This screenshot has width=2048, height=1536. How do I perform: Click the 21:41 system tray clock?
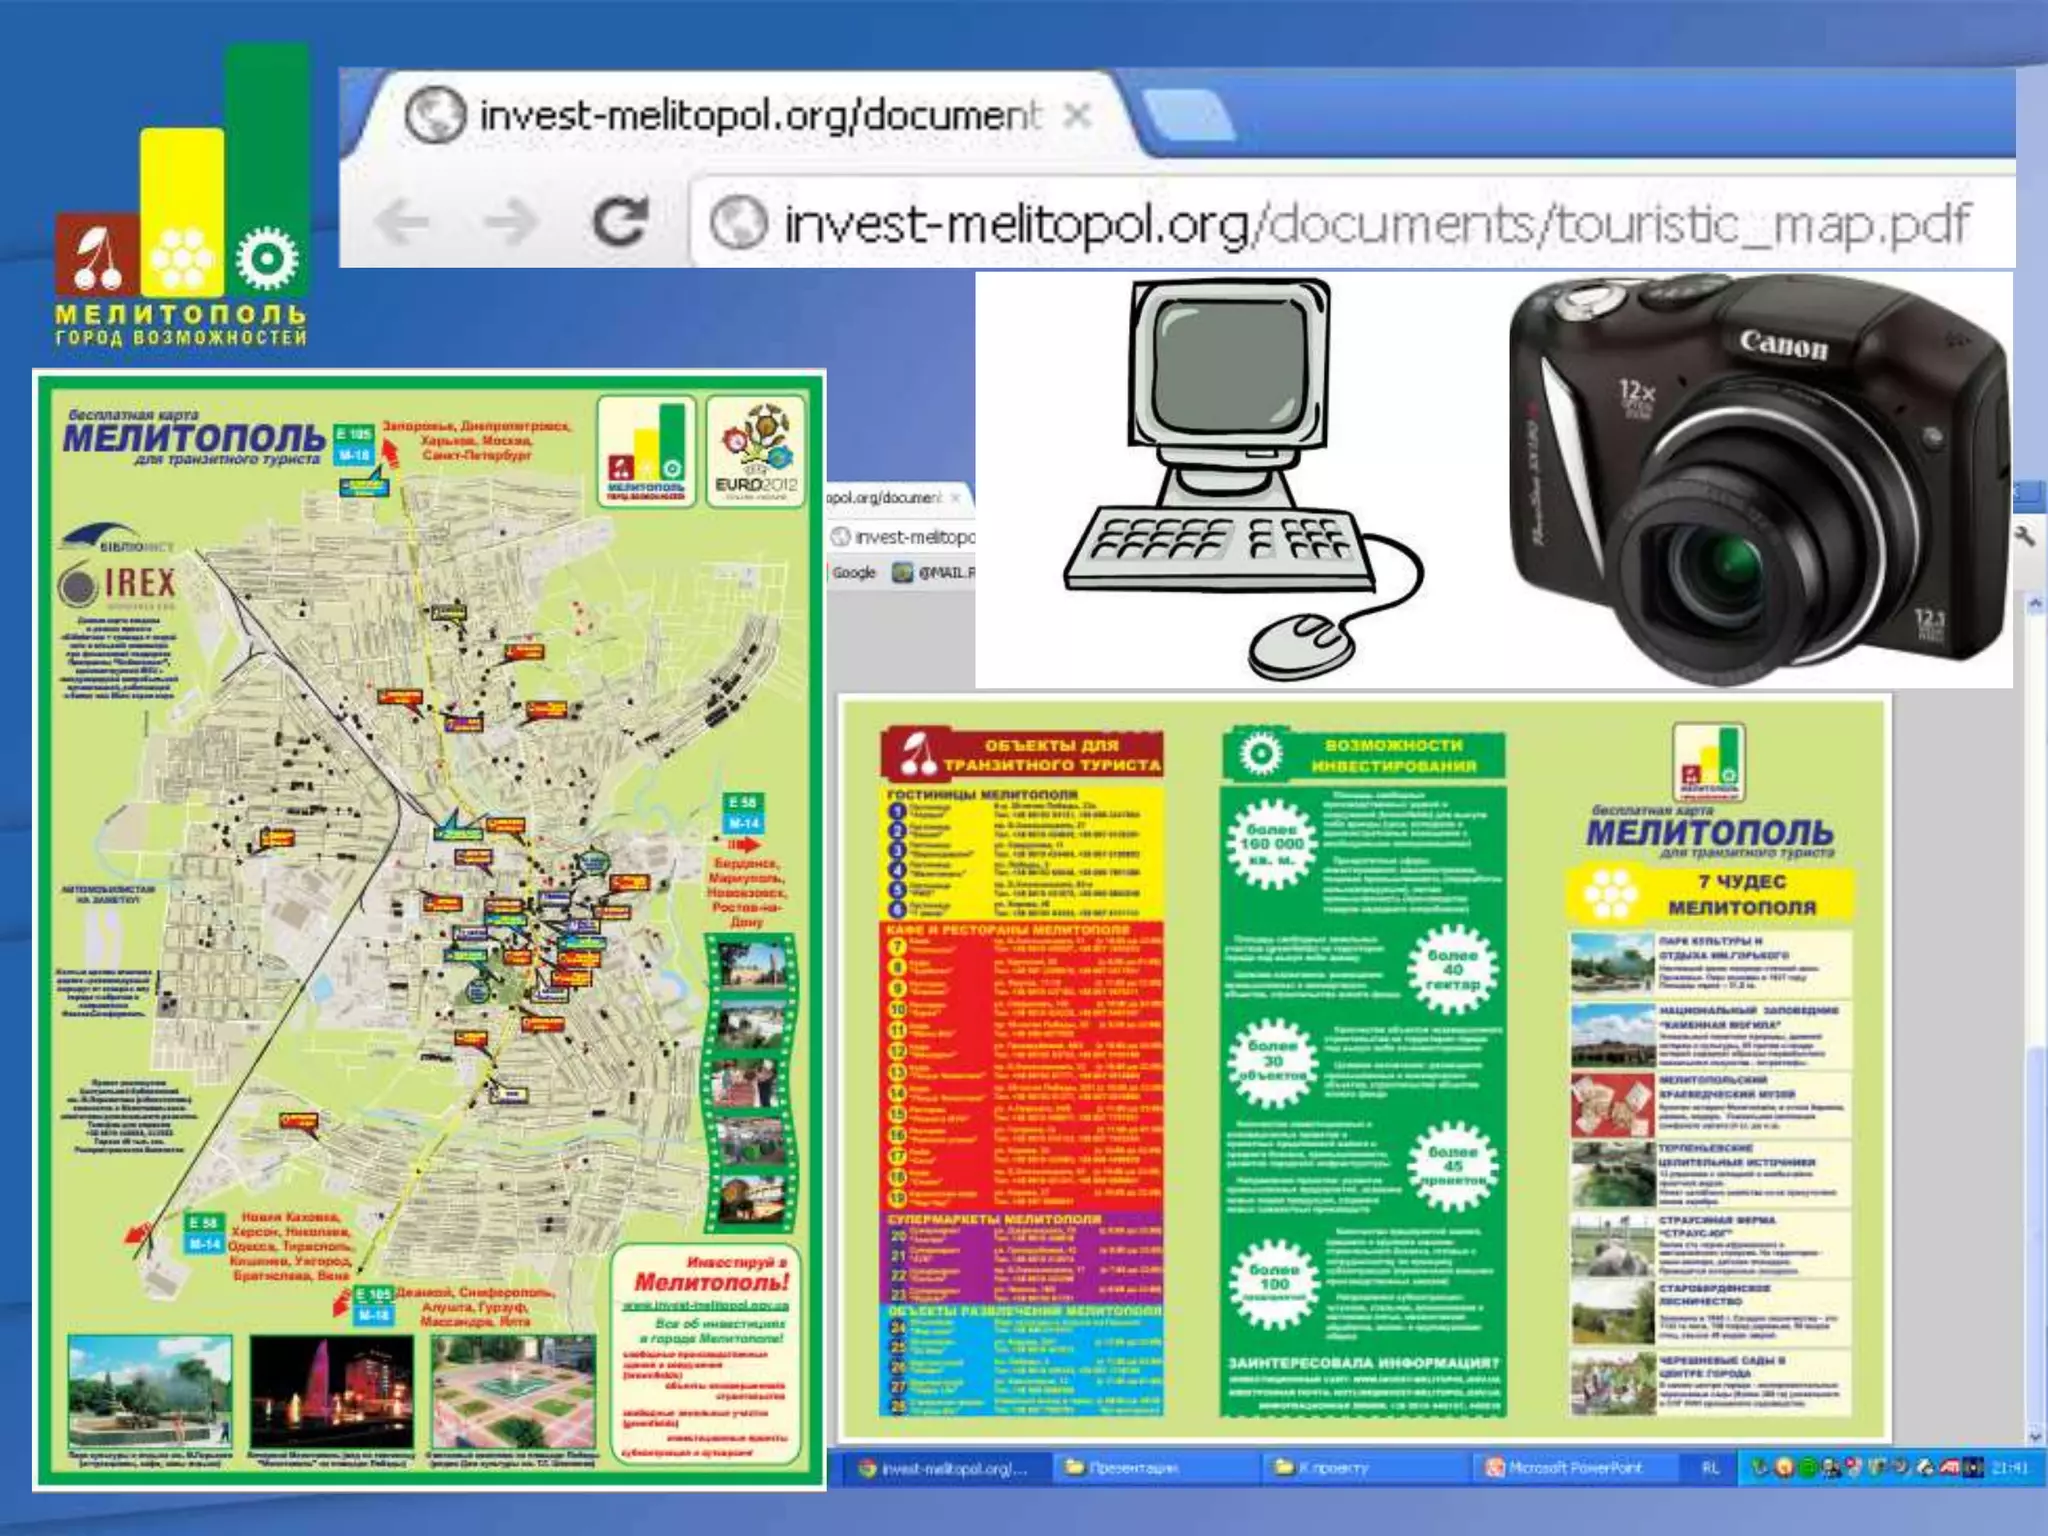[2010, 1468]
